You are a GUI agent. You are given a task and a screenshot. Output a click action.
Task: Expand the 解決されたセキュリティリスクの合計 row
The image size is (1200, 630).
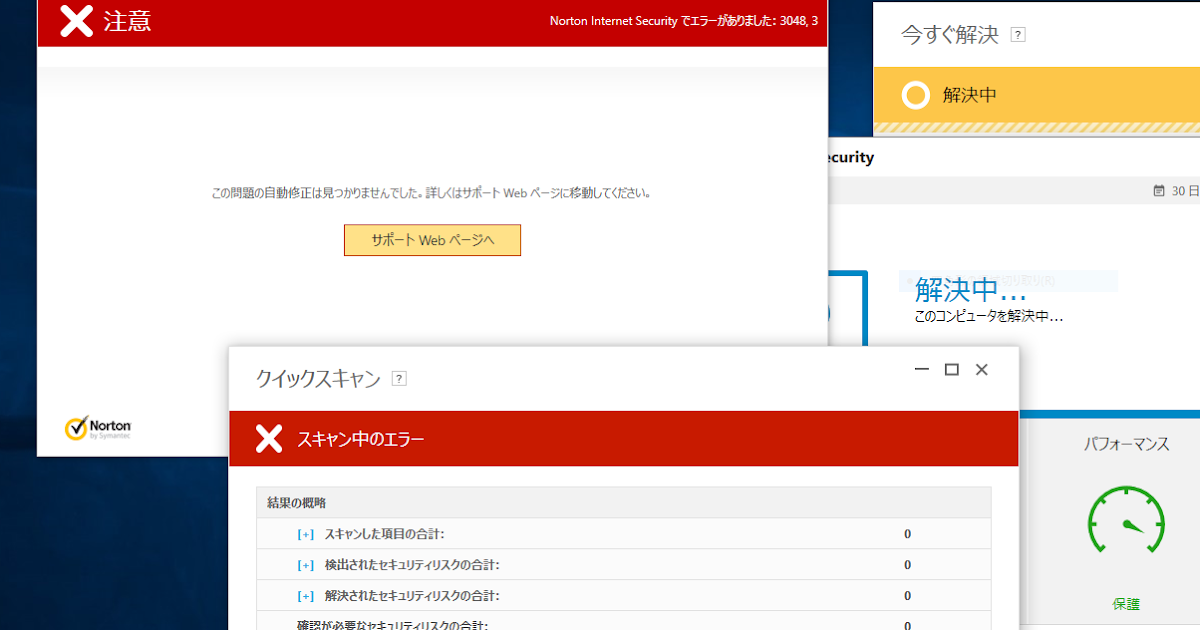(x=306, y=596)
